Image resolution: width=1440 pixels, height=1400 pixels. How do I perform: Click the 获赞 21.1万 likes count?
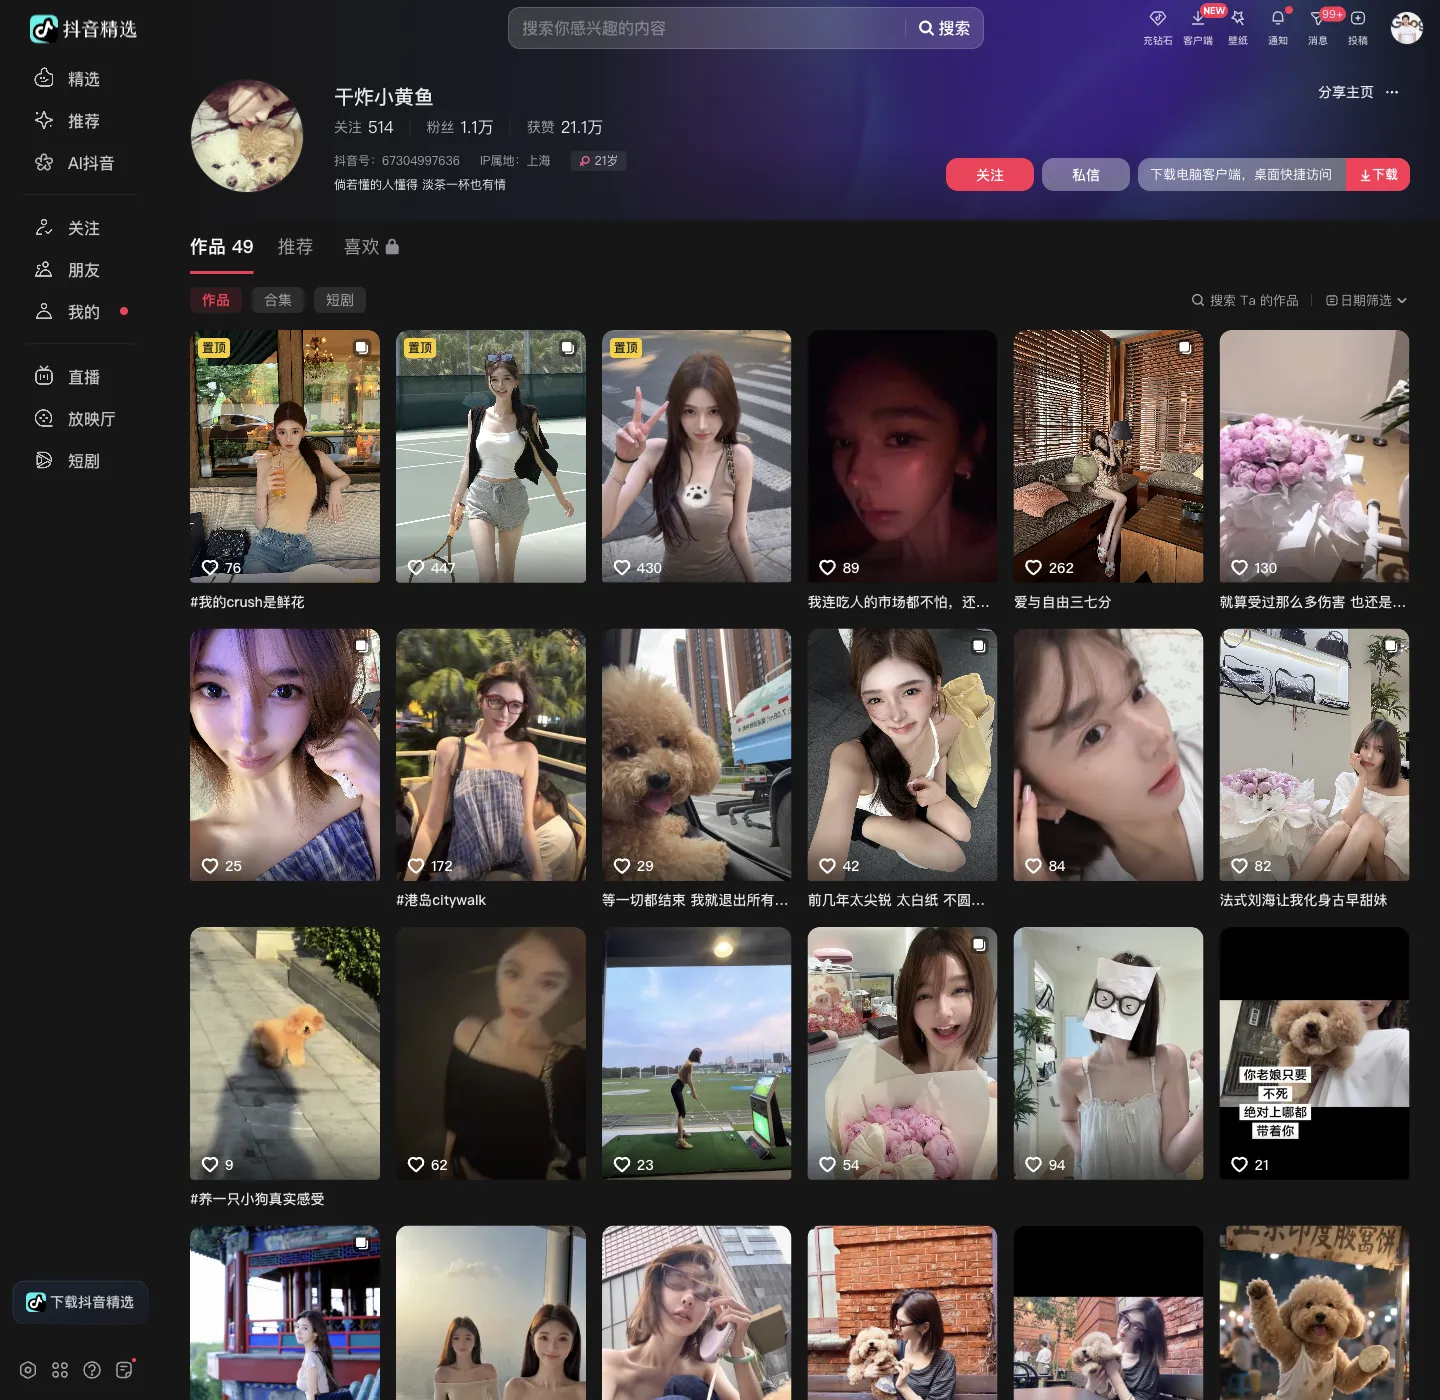tap(565, 127)
